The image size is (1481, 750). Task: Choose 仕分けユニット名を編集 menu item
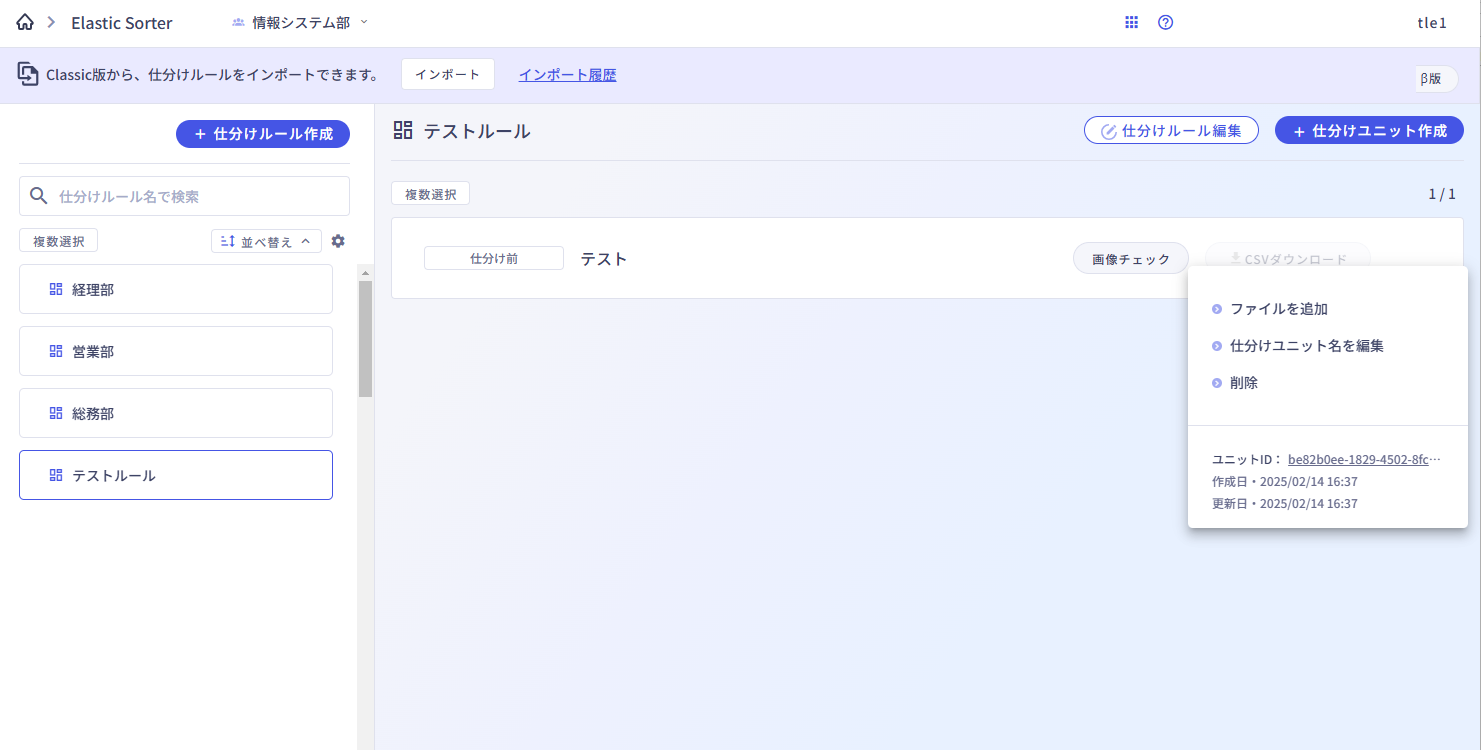pos(1306,346)
